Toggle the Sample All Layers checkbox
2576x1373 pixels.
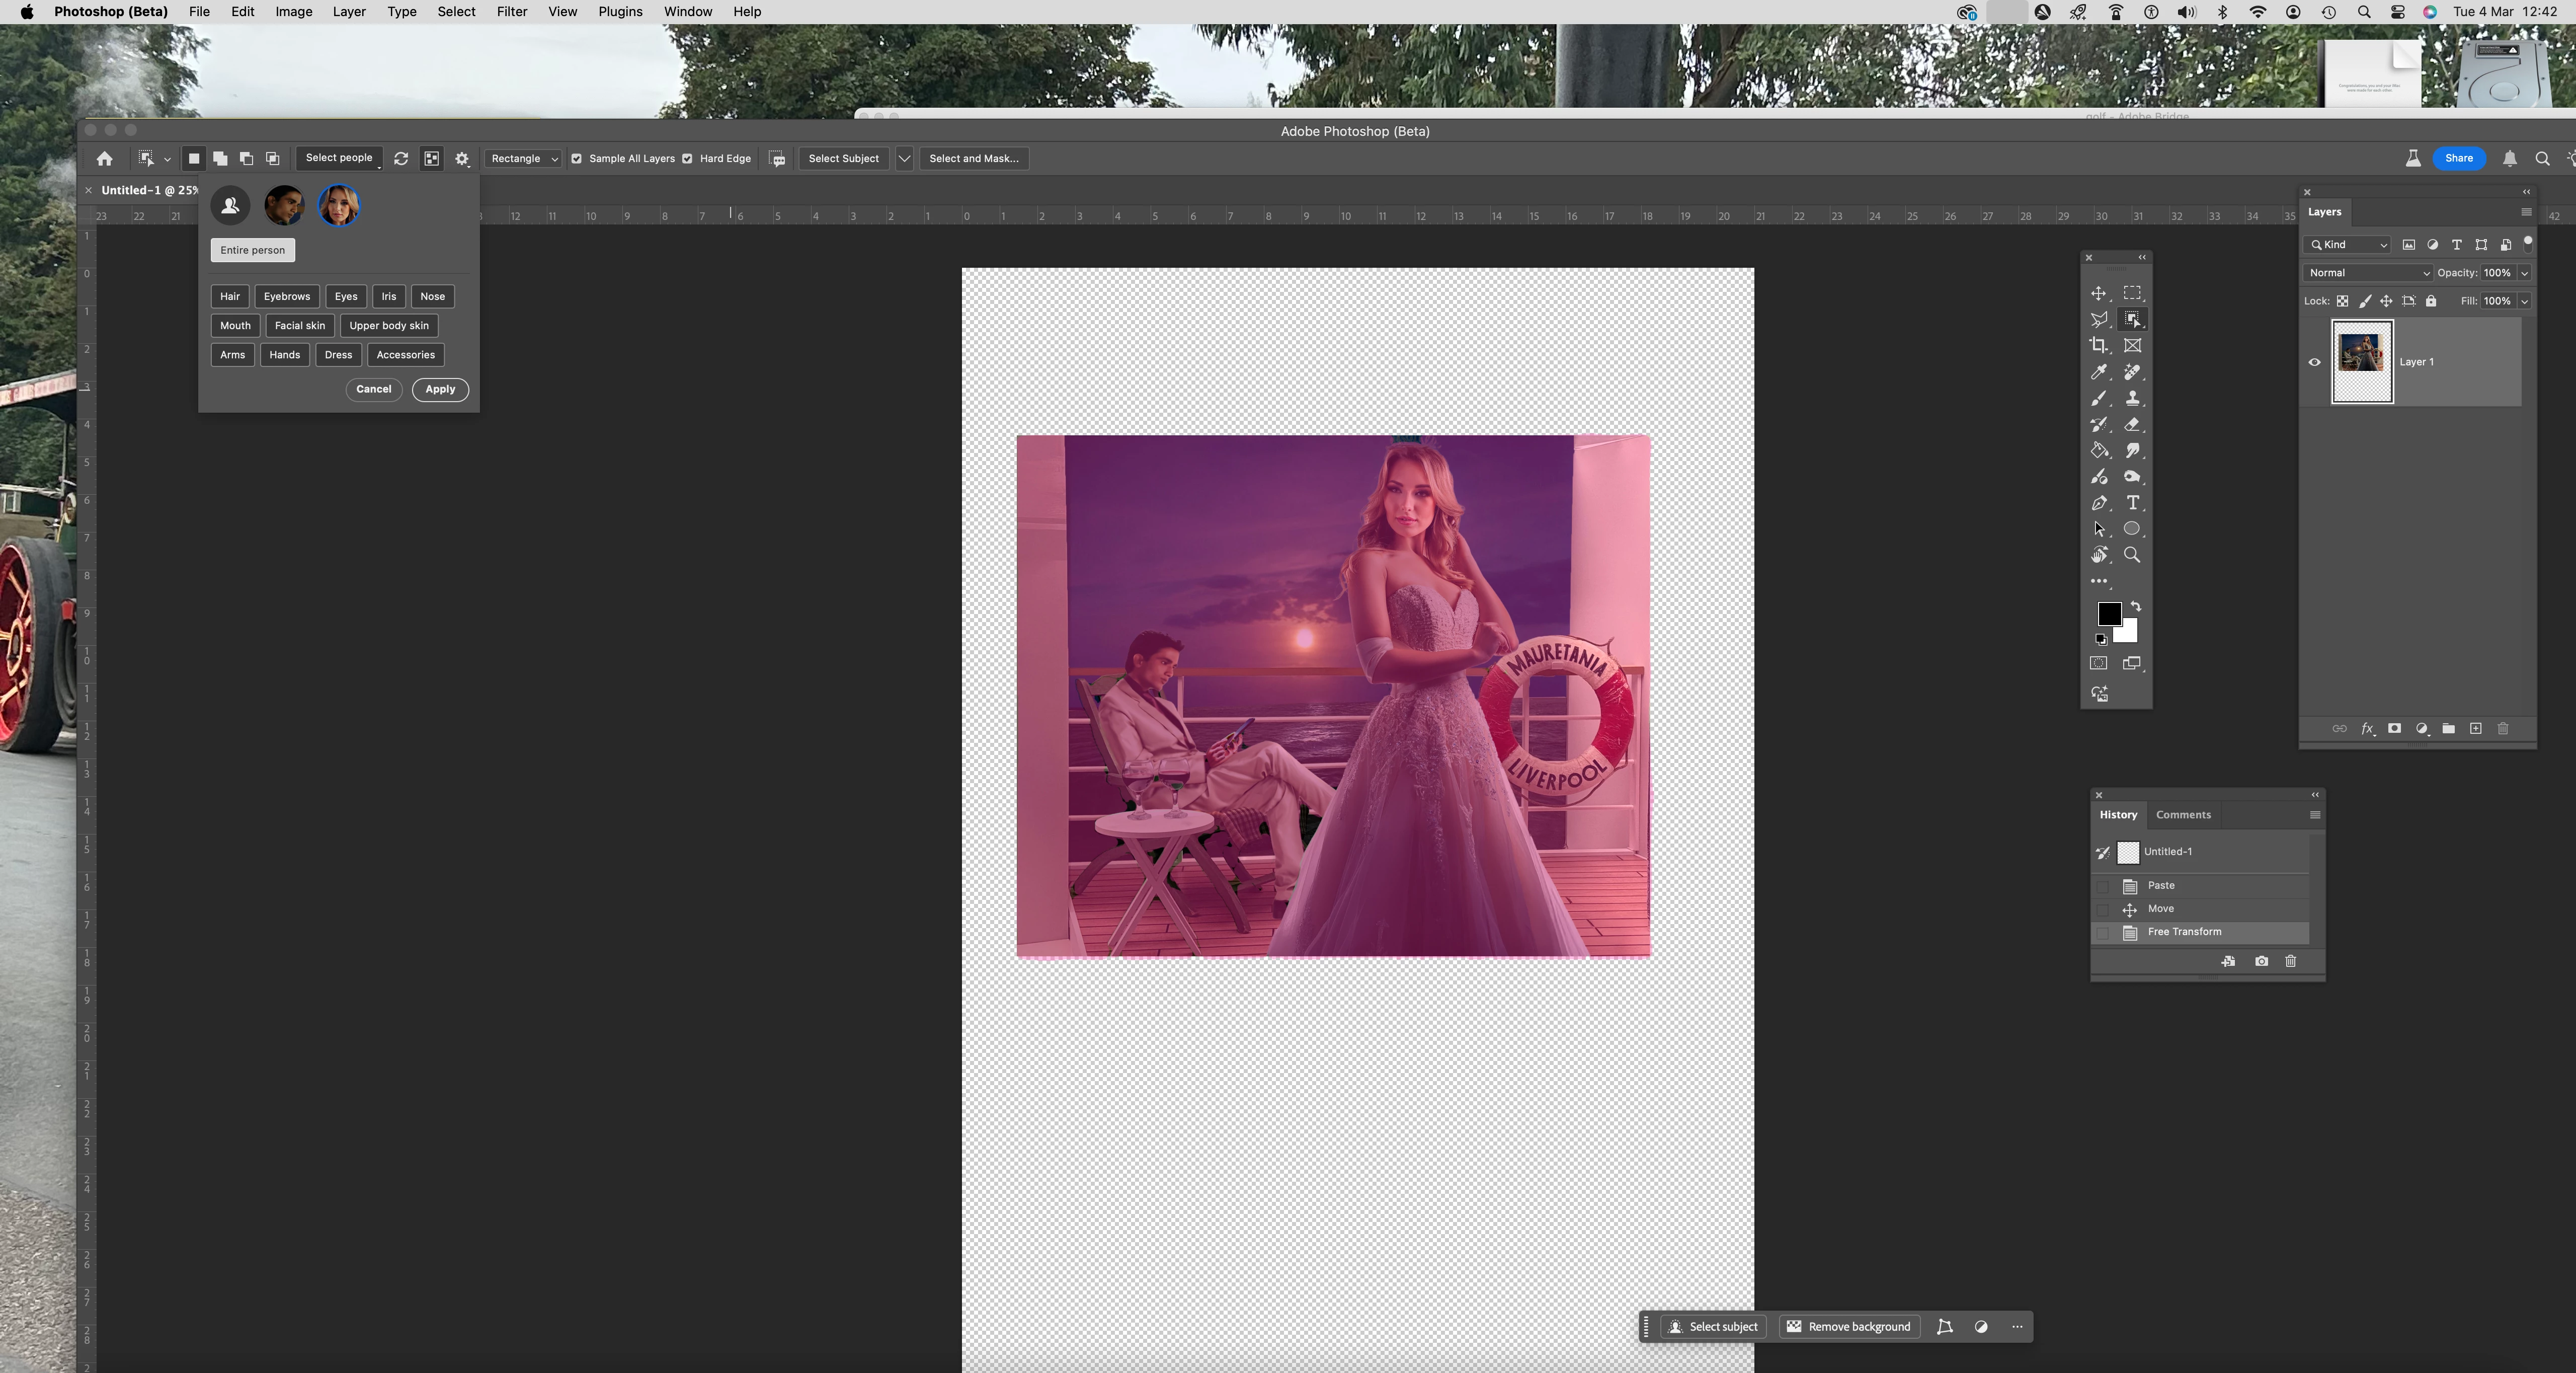coord(577,158)
